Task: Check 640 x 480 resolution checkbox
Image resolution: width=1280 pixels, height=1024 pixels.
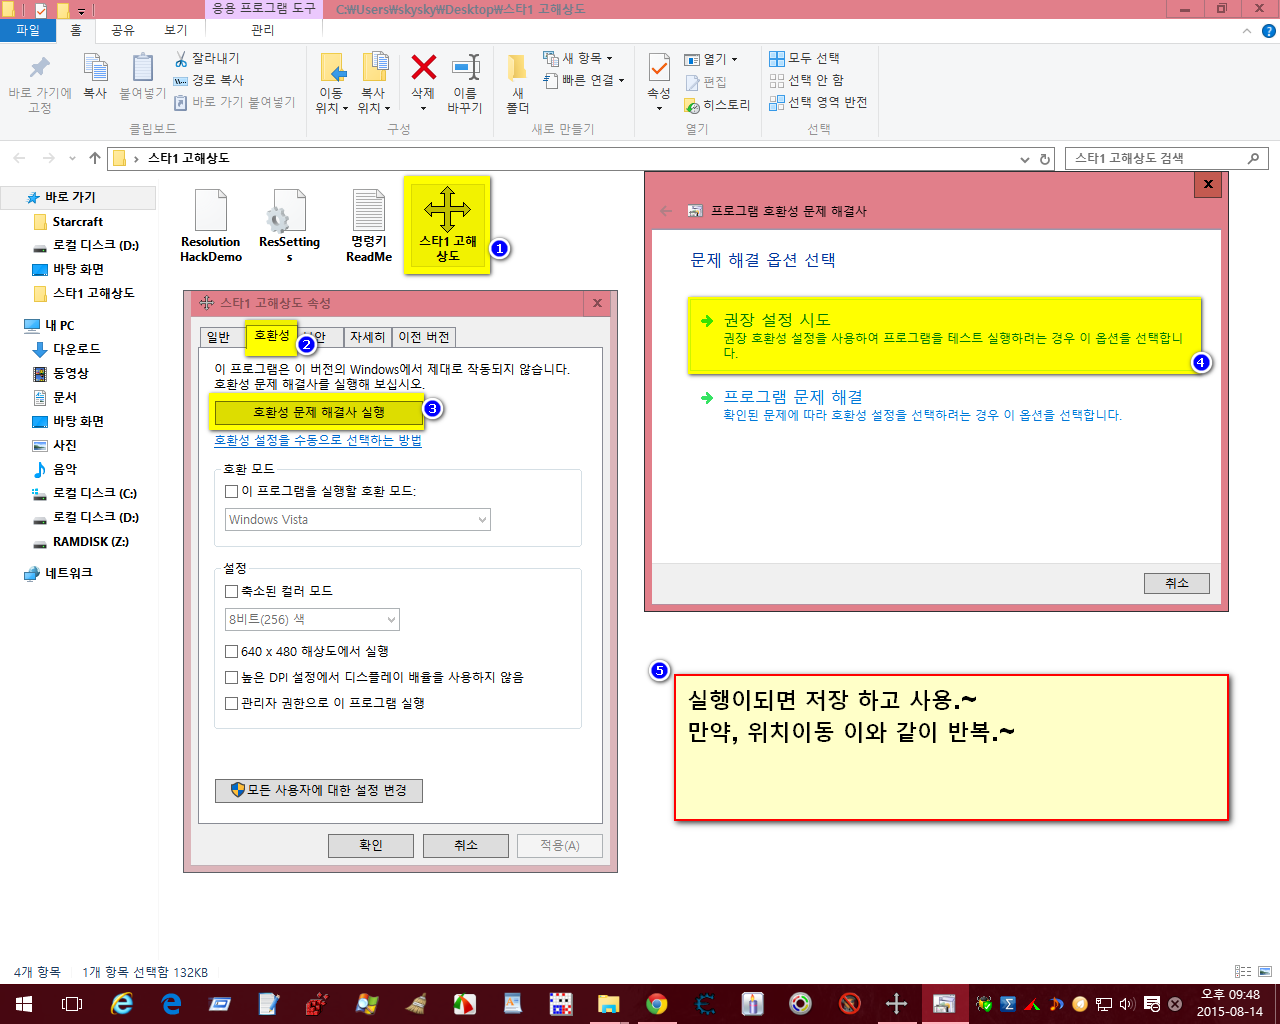Action: [x=232, y=651]
